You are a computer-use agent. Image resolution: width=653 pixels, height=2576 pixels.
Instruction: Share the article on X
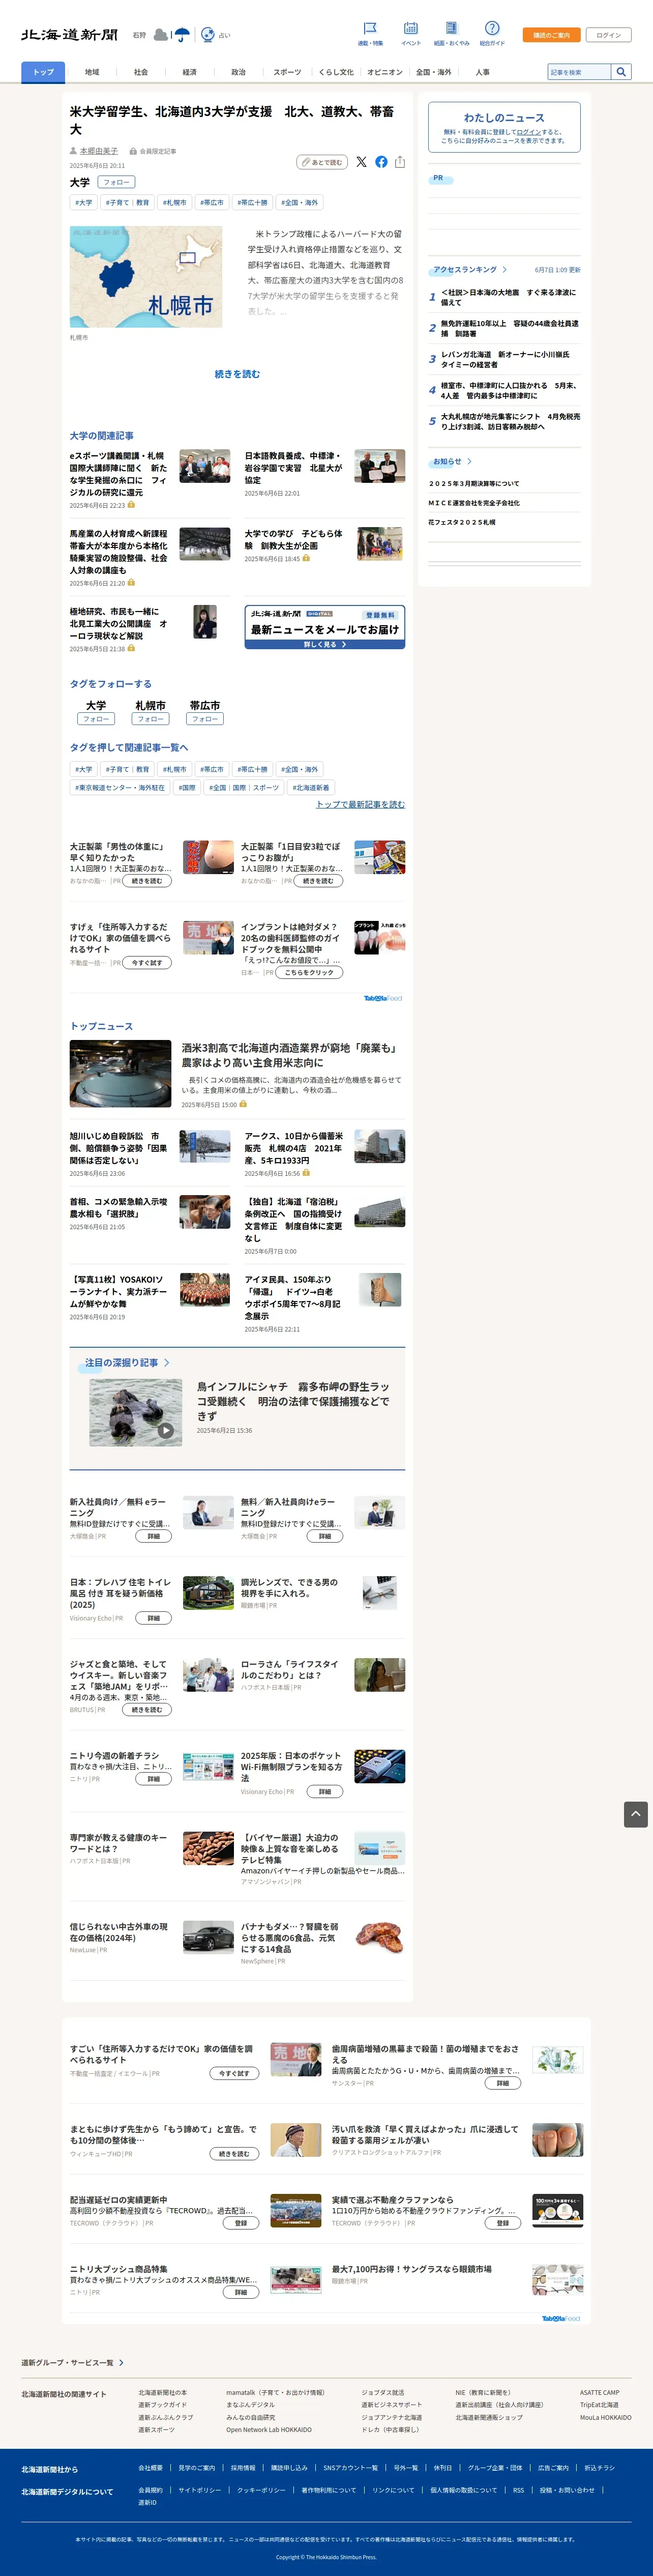361,162
